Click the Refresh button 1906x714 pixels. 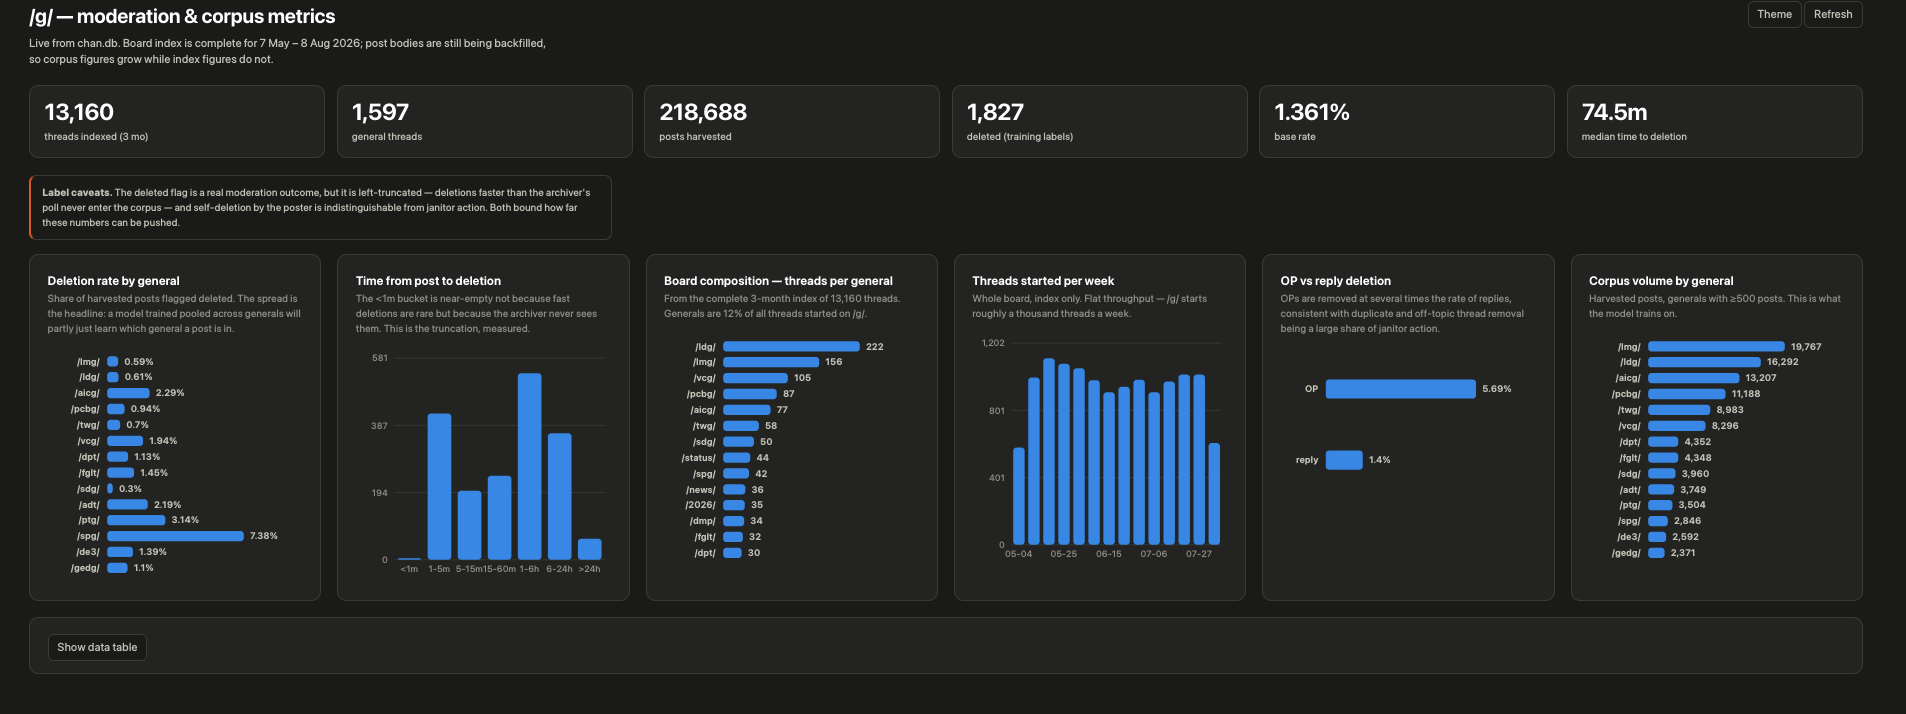click(x=1832, y=14)
